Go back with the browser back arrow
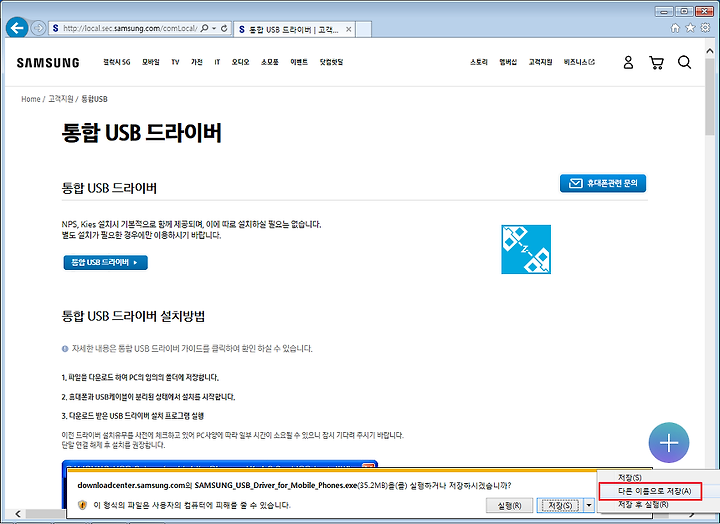The height and width of the screenshot is (524, 720). coord(17,28)
